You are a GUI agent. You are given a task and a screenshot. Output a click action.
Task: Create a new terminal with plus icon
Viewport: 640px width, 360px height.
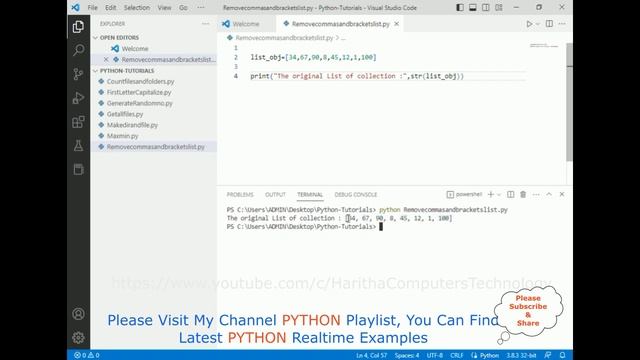click(491, 195)
